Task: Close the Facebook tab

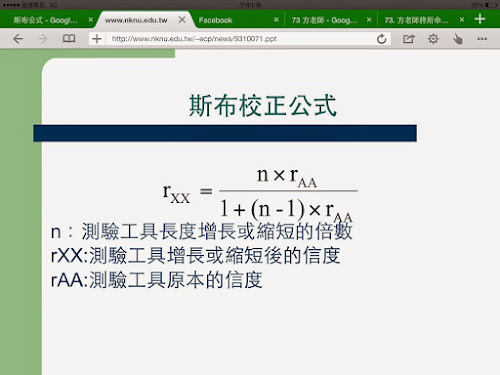Action: tap(276, 20)
